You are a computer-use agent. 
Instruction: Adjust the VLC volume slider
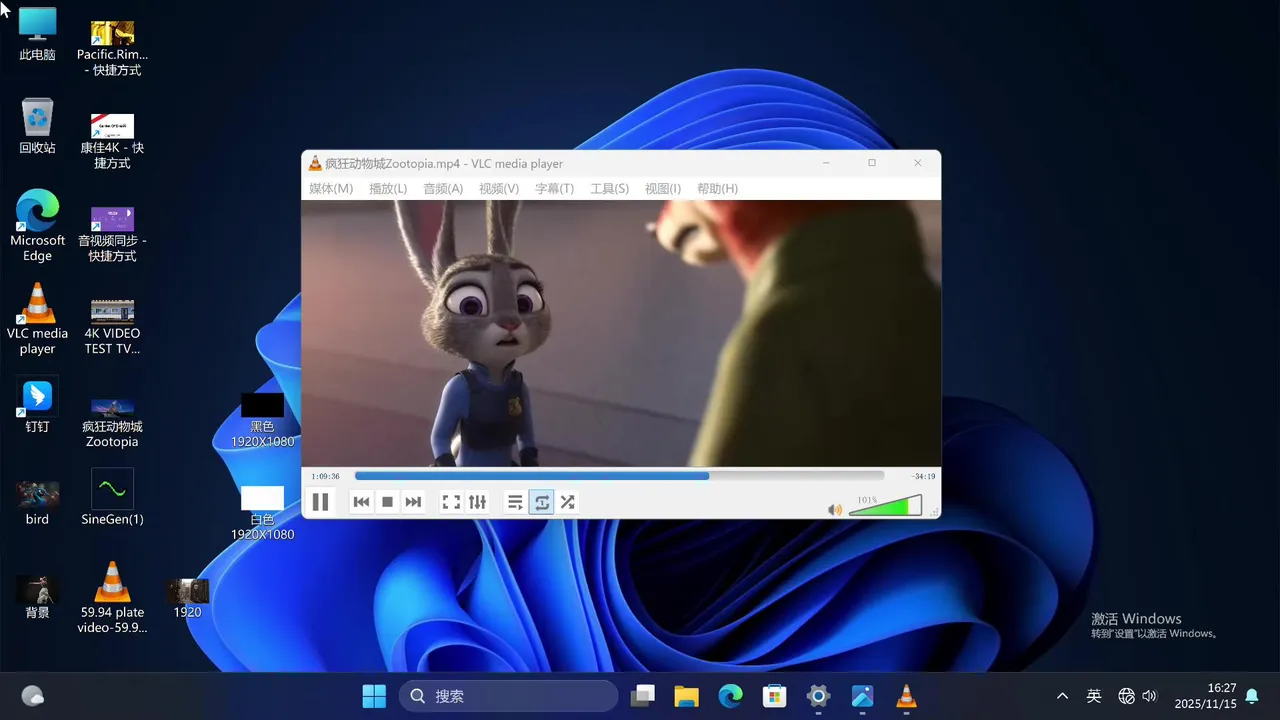[885, 506]
